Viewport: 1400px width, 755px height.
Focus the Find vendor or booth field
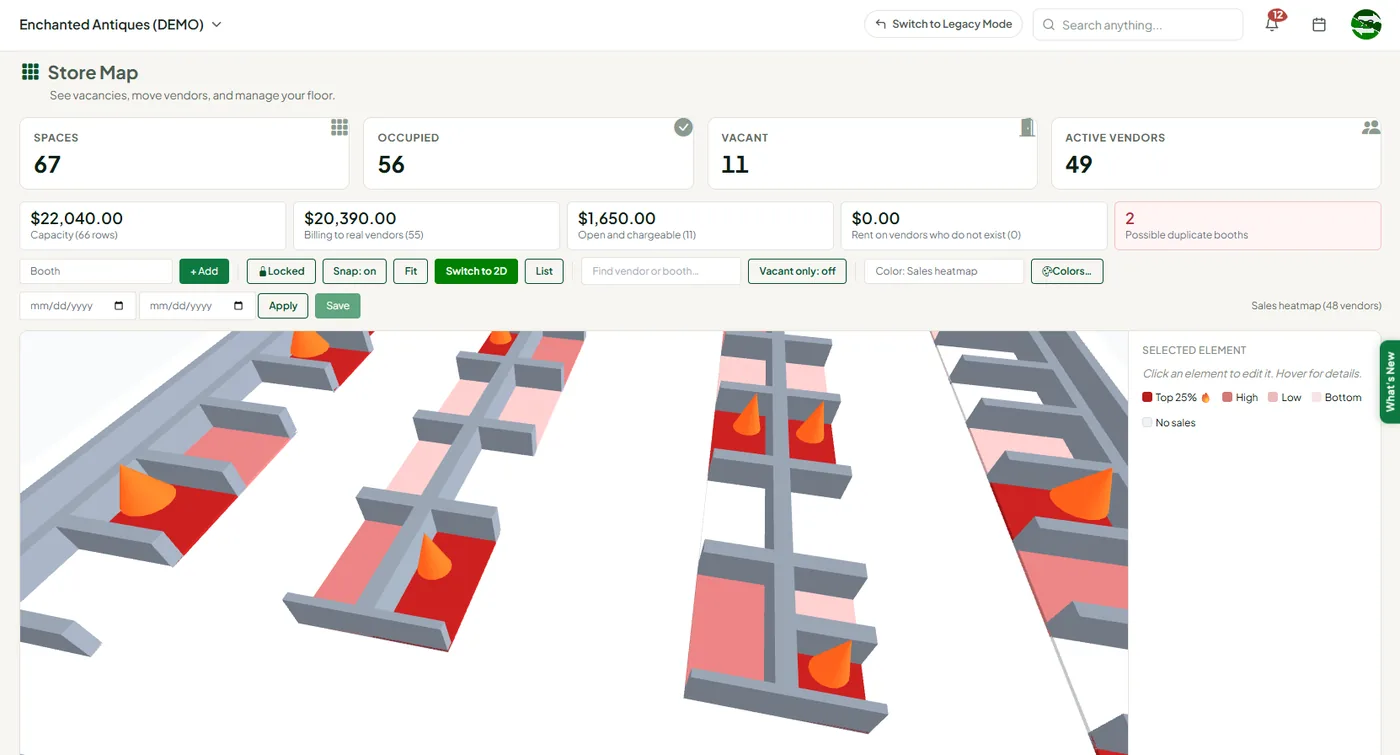coord(661,271)
